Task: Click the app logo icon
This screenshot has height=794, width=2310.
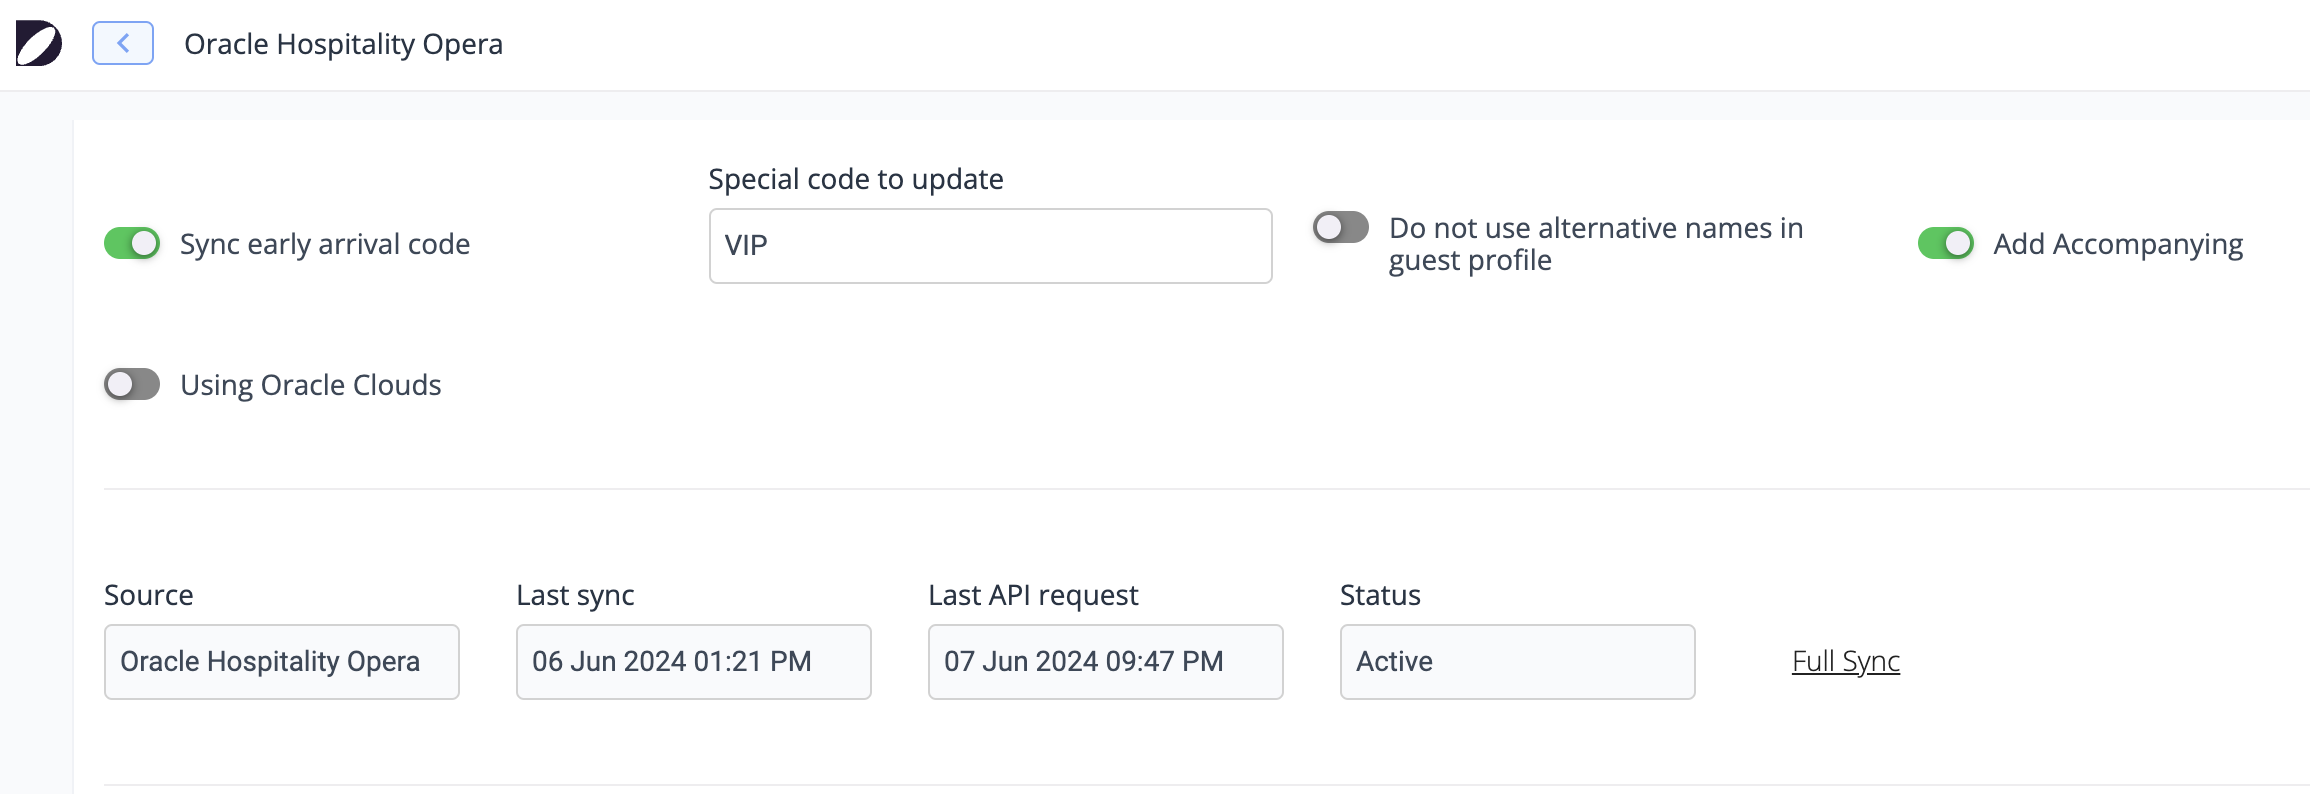Action: (39, 44)
